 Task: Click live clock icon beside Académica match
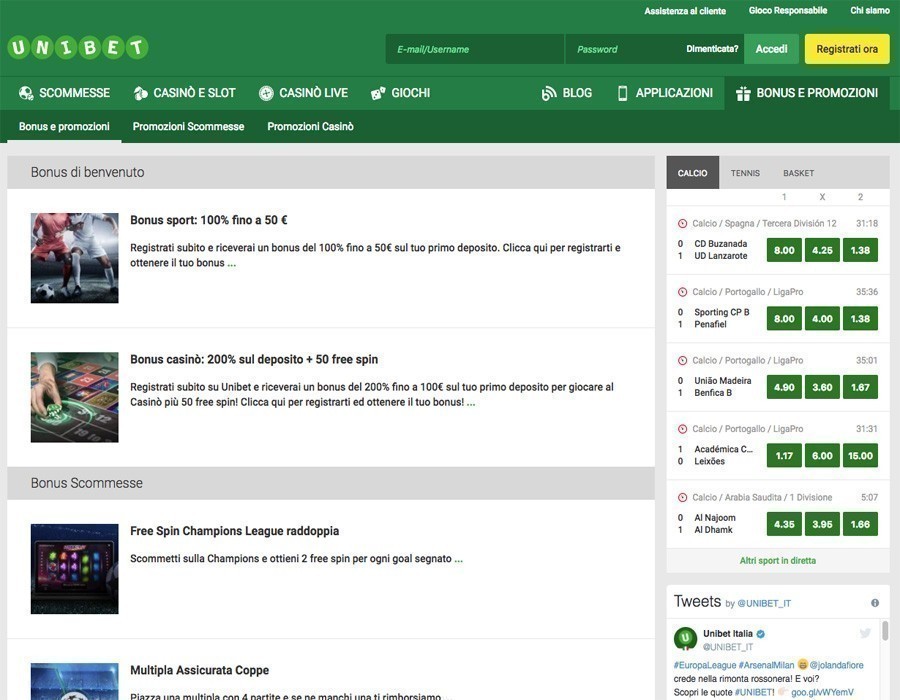pos(682,429)
